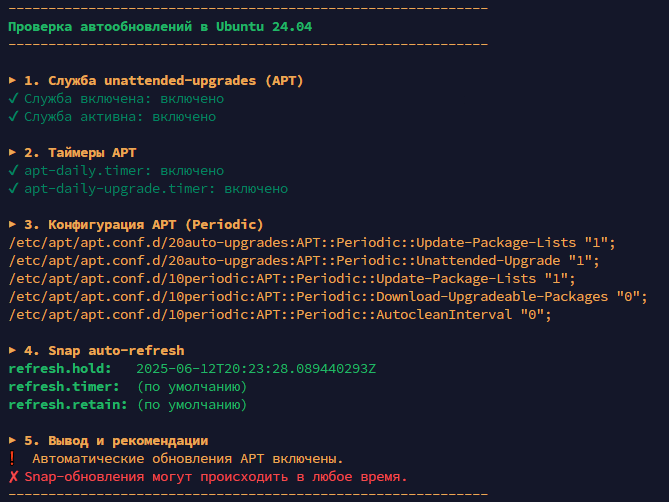Click the 'refresh.timer:' label
669x502 pixels.
tap(64, 387)
